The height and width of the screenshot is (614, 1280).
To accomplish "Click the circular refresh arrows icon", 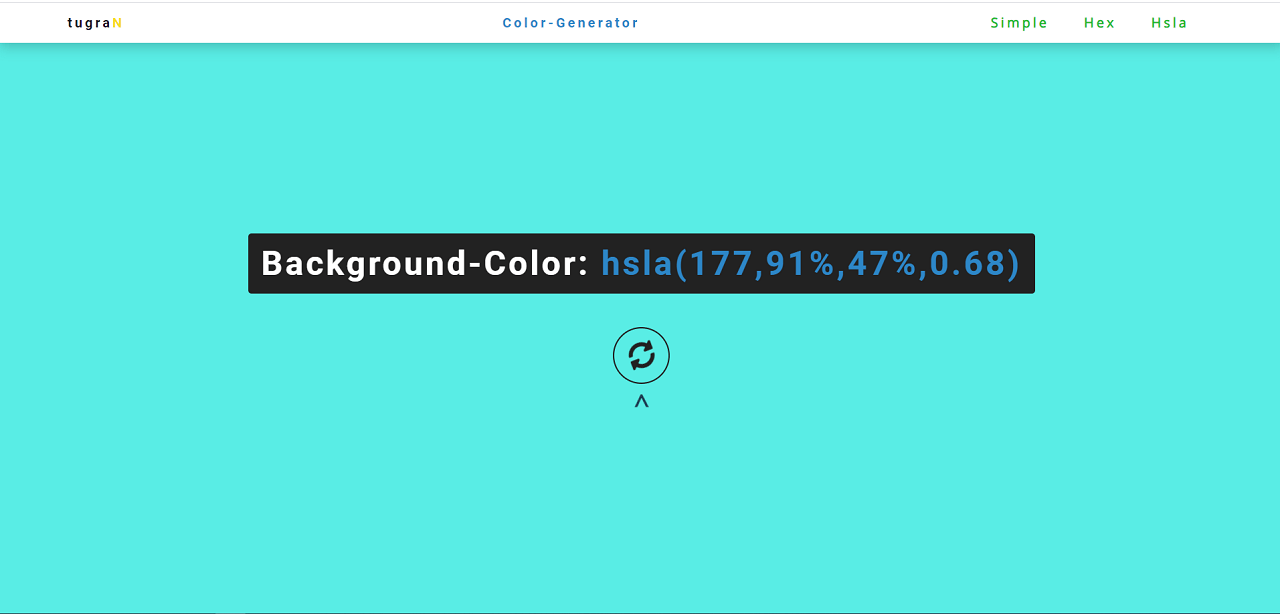I will point(641,355).
